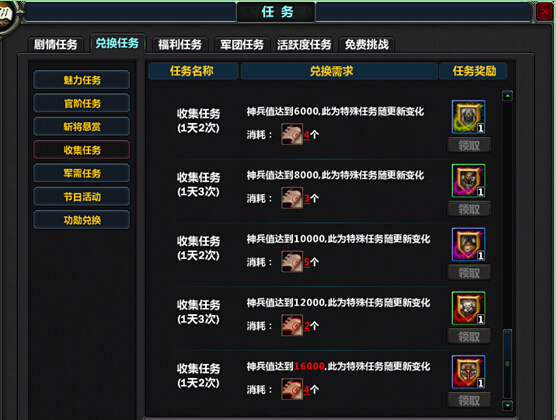Switch to the 剧情任务 tab
556x420 pixels.
click(56, 45)
